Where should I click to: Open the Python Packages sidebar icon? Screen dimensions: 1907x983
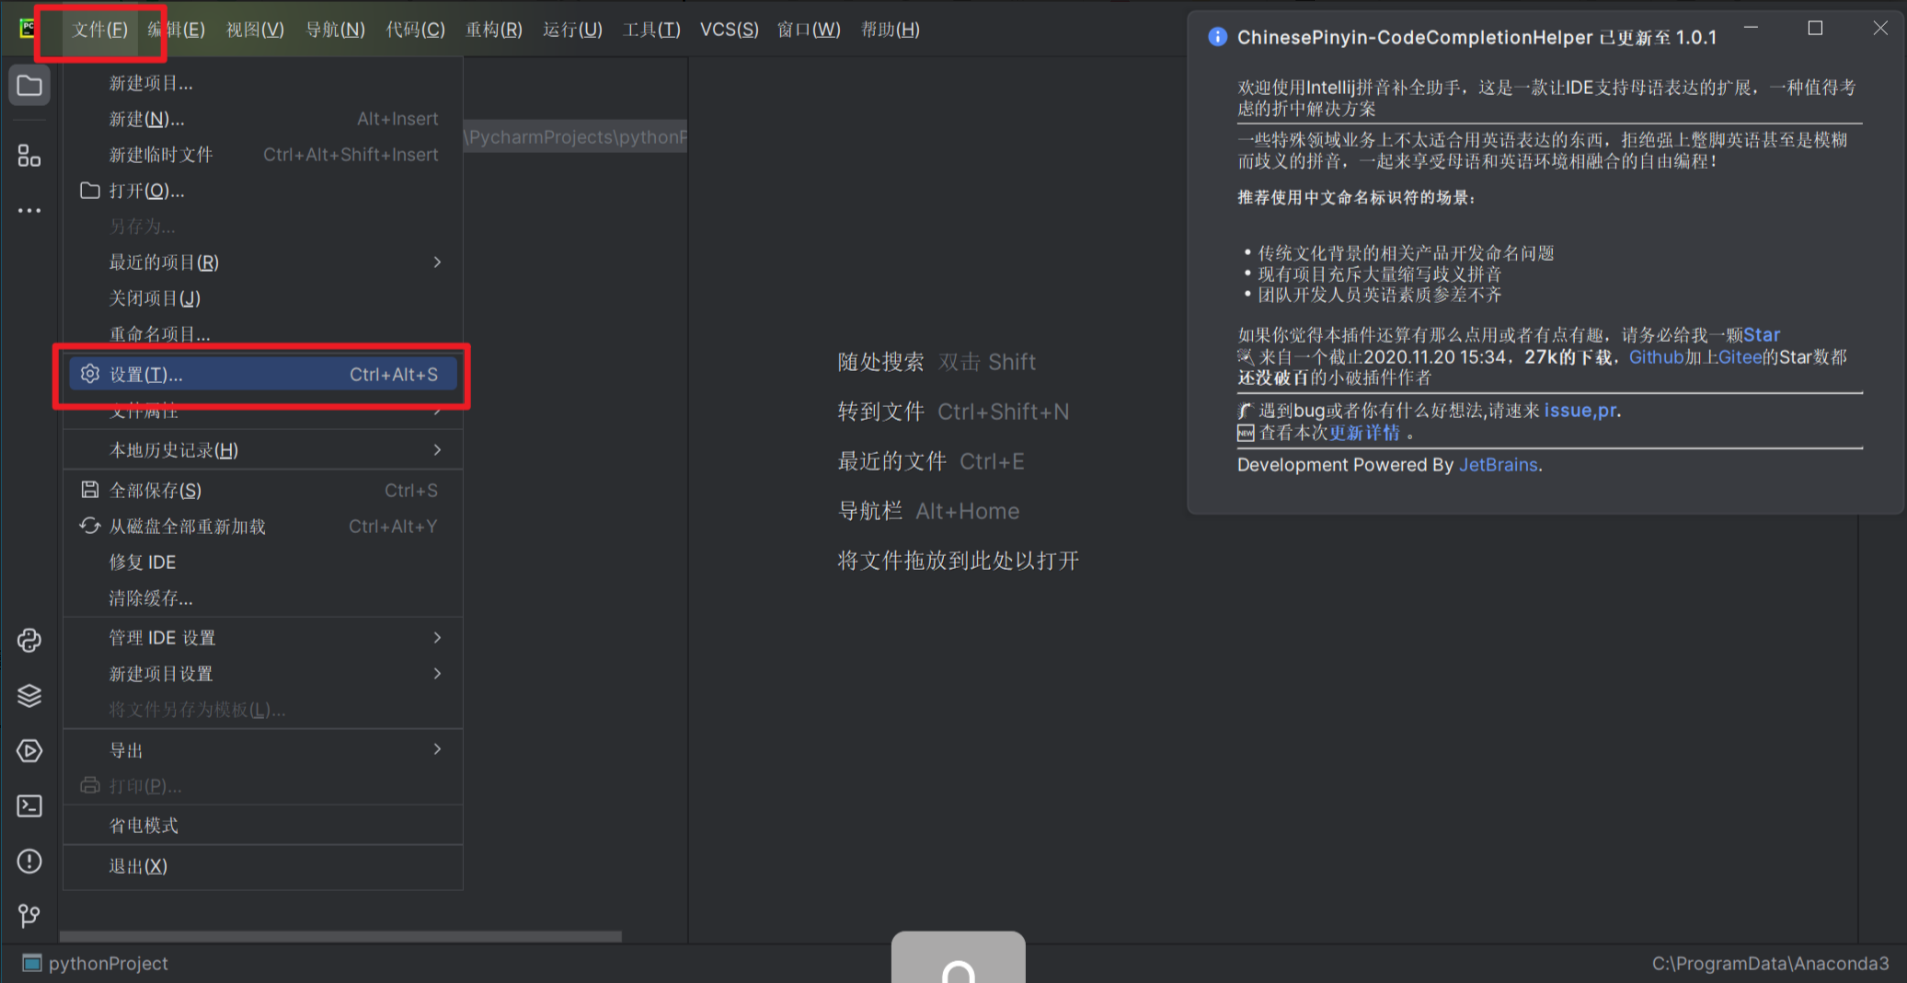(x=28, y=640)
